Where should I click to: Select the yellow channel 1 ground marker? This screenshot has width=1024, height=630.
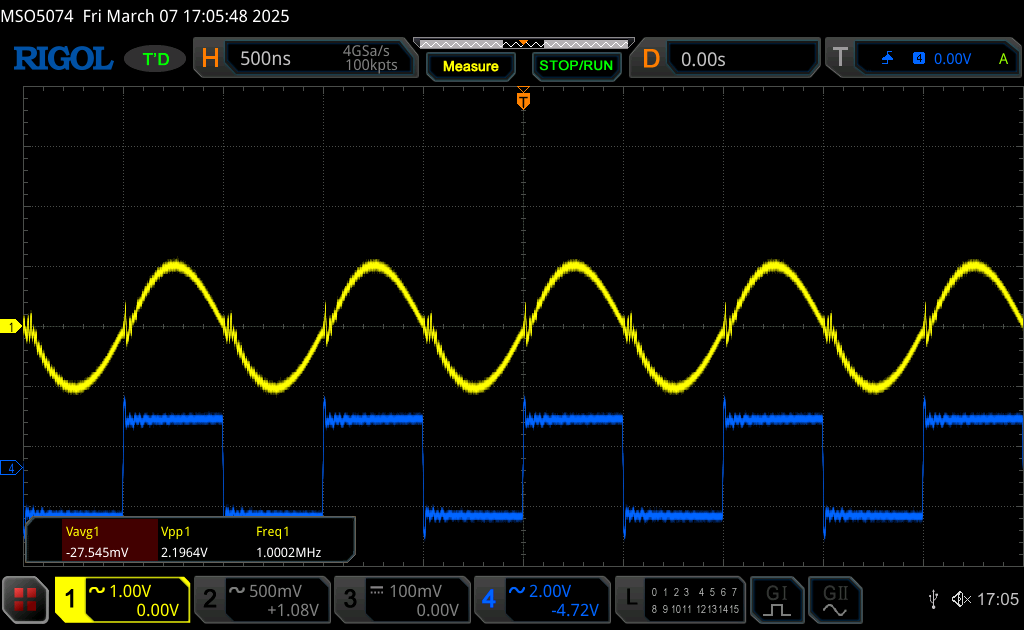point(11,327)
